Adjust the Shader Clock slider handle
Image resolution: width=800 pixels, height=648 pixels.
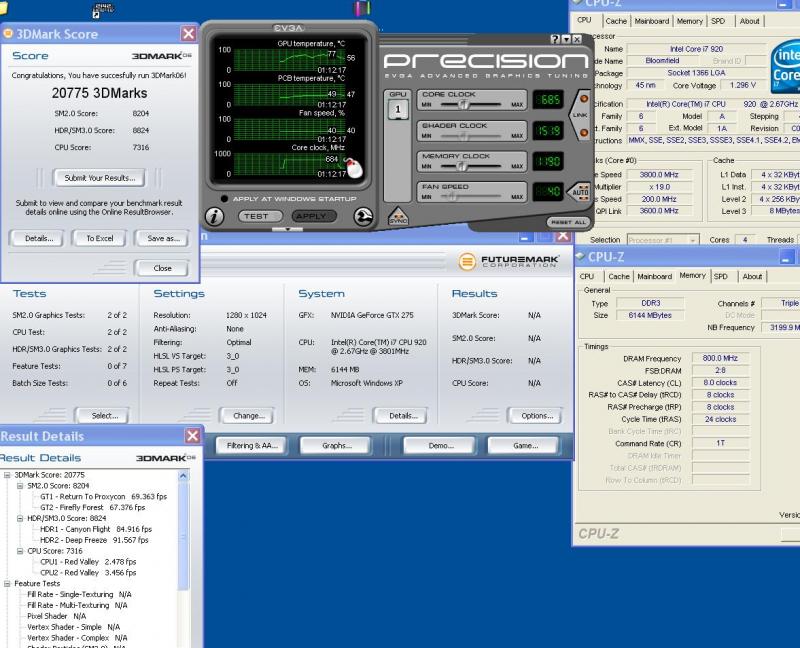tap(463, 136)
